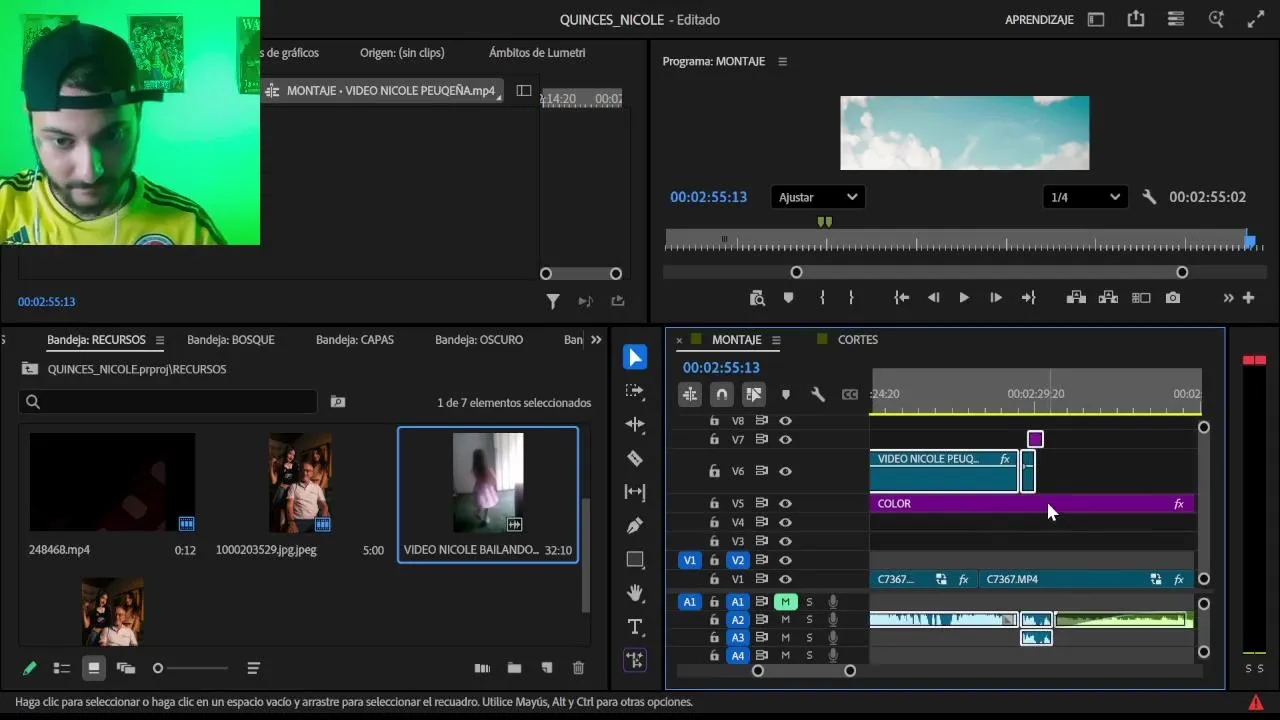The height and width of the screenshot is (720, 1280).
Task: Step back one frame in Program monitor
Action: [x=933, y=298]
